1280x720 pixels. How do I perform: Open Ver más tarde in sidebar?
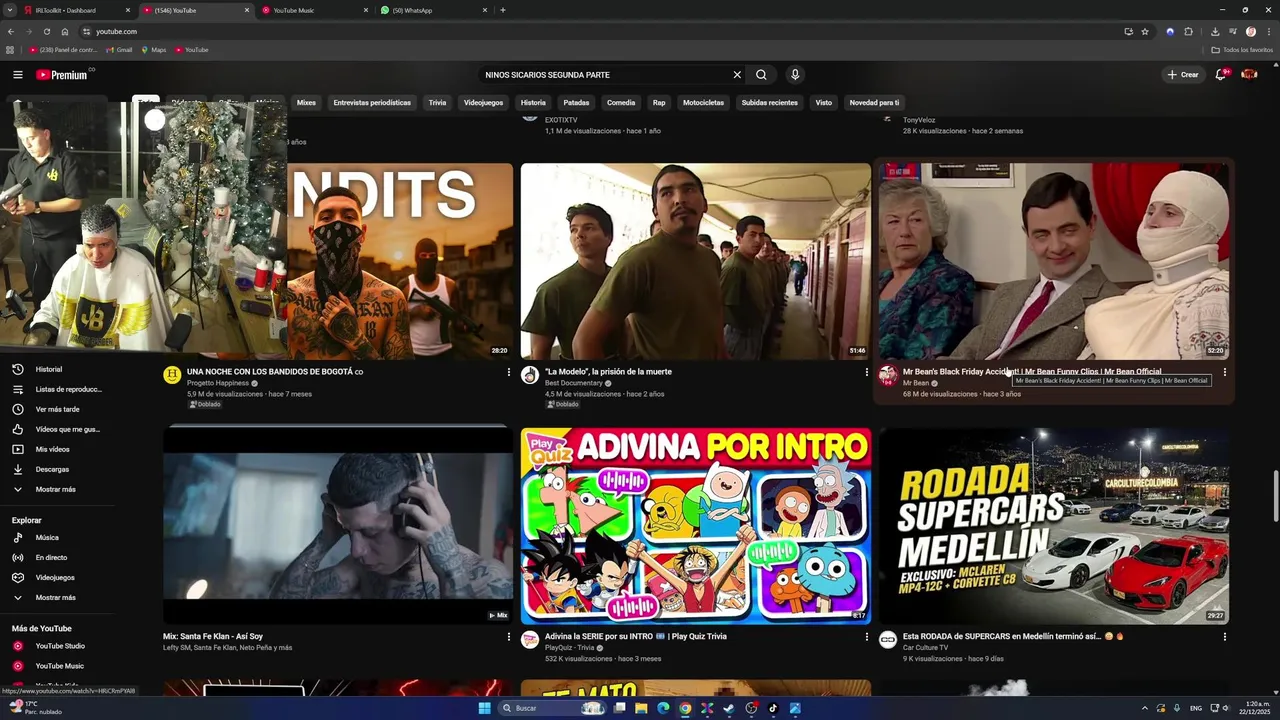(57, 409)
